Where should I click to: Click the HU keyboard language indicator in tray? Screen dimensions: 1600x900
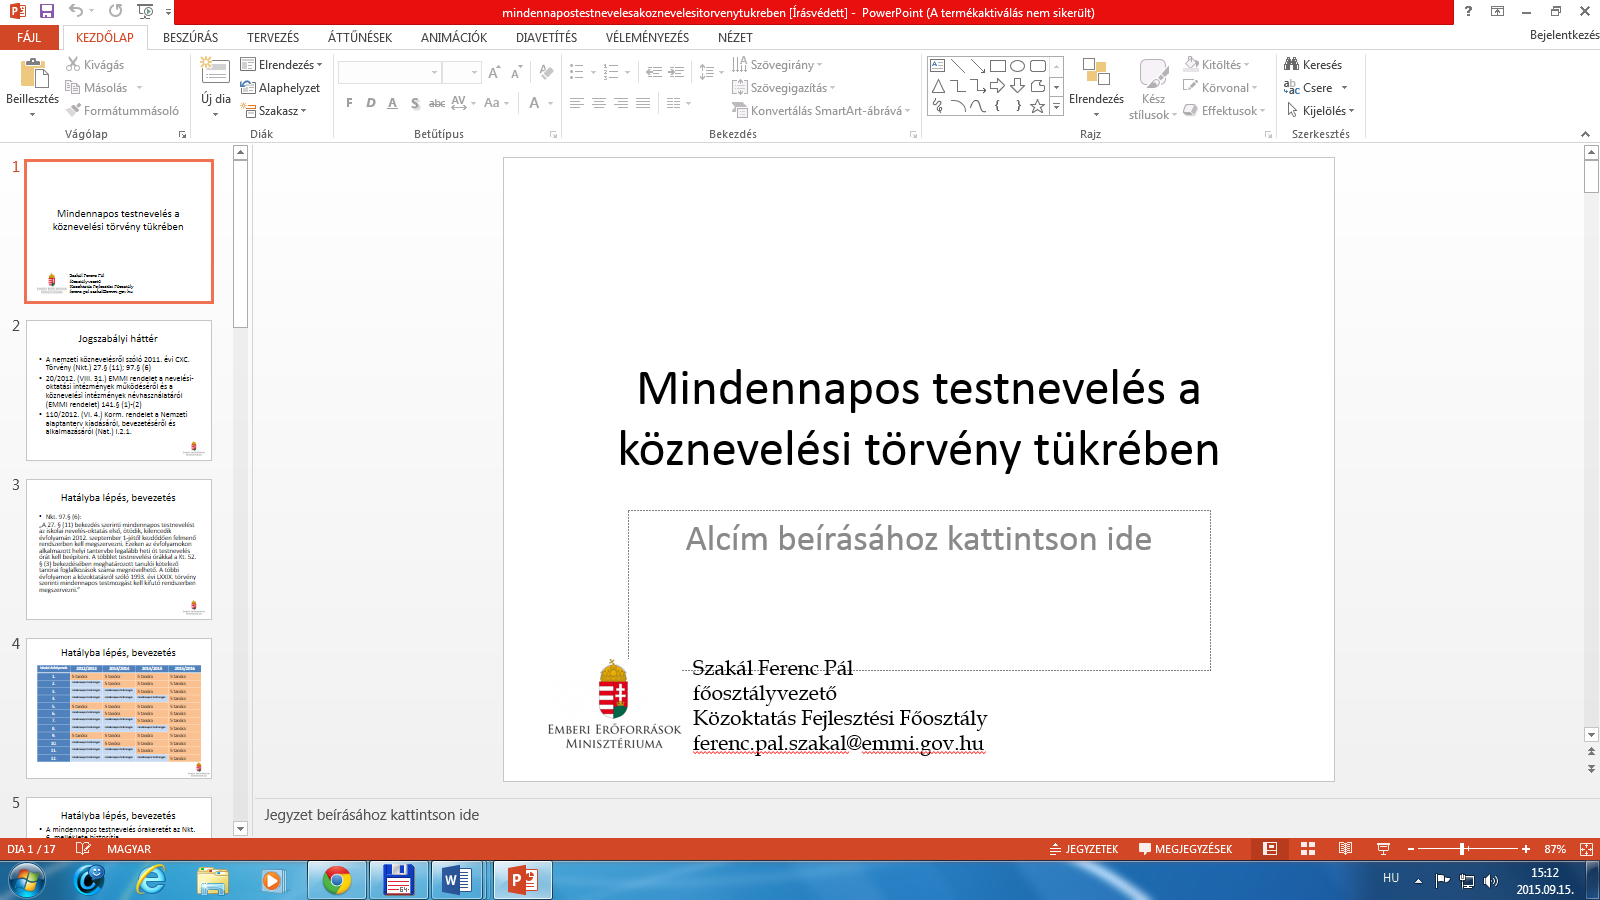(1391, 877)
